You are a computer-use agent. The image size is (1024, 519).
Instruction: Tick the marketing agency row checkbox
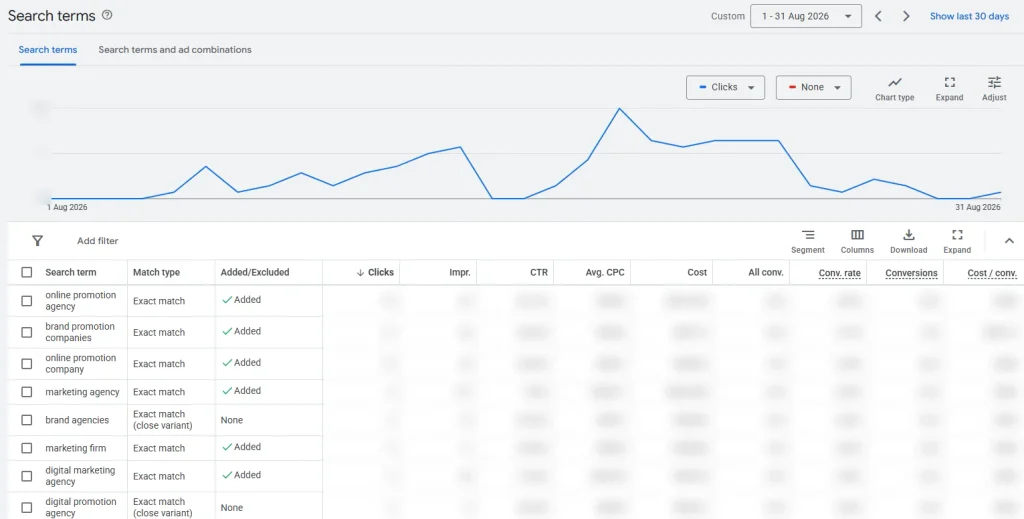pyautogui.click(x=27, y=392)
